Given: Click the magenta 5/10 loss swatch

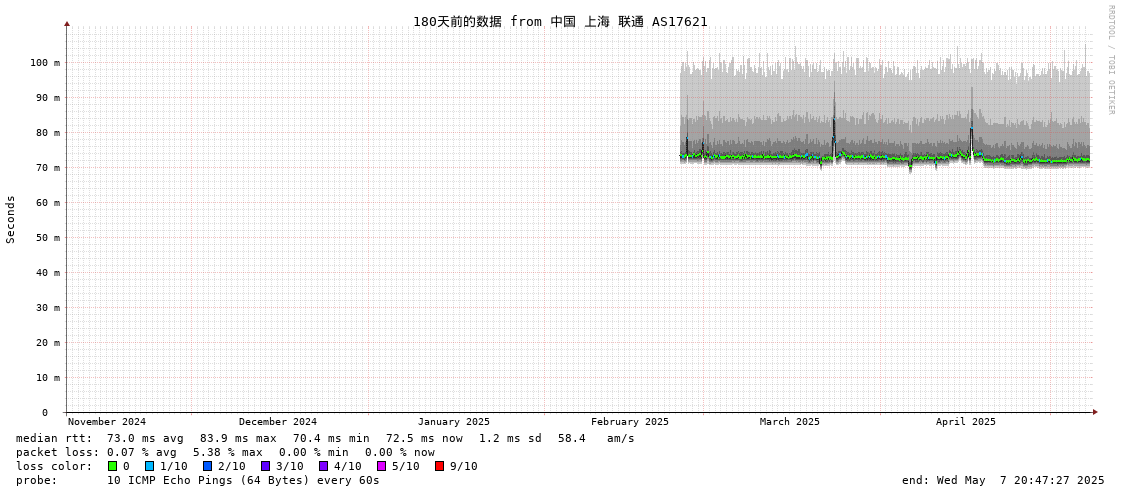Looking at the screenshot, I should pyautogui.click(x=381, y=466).
